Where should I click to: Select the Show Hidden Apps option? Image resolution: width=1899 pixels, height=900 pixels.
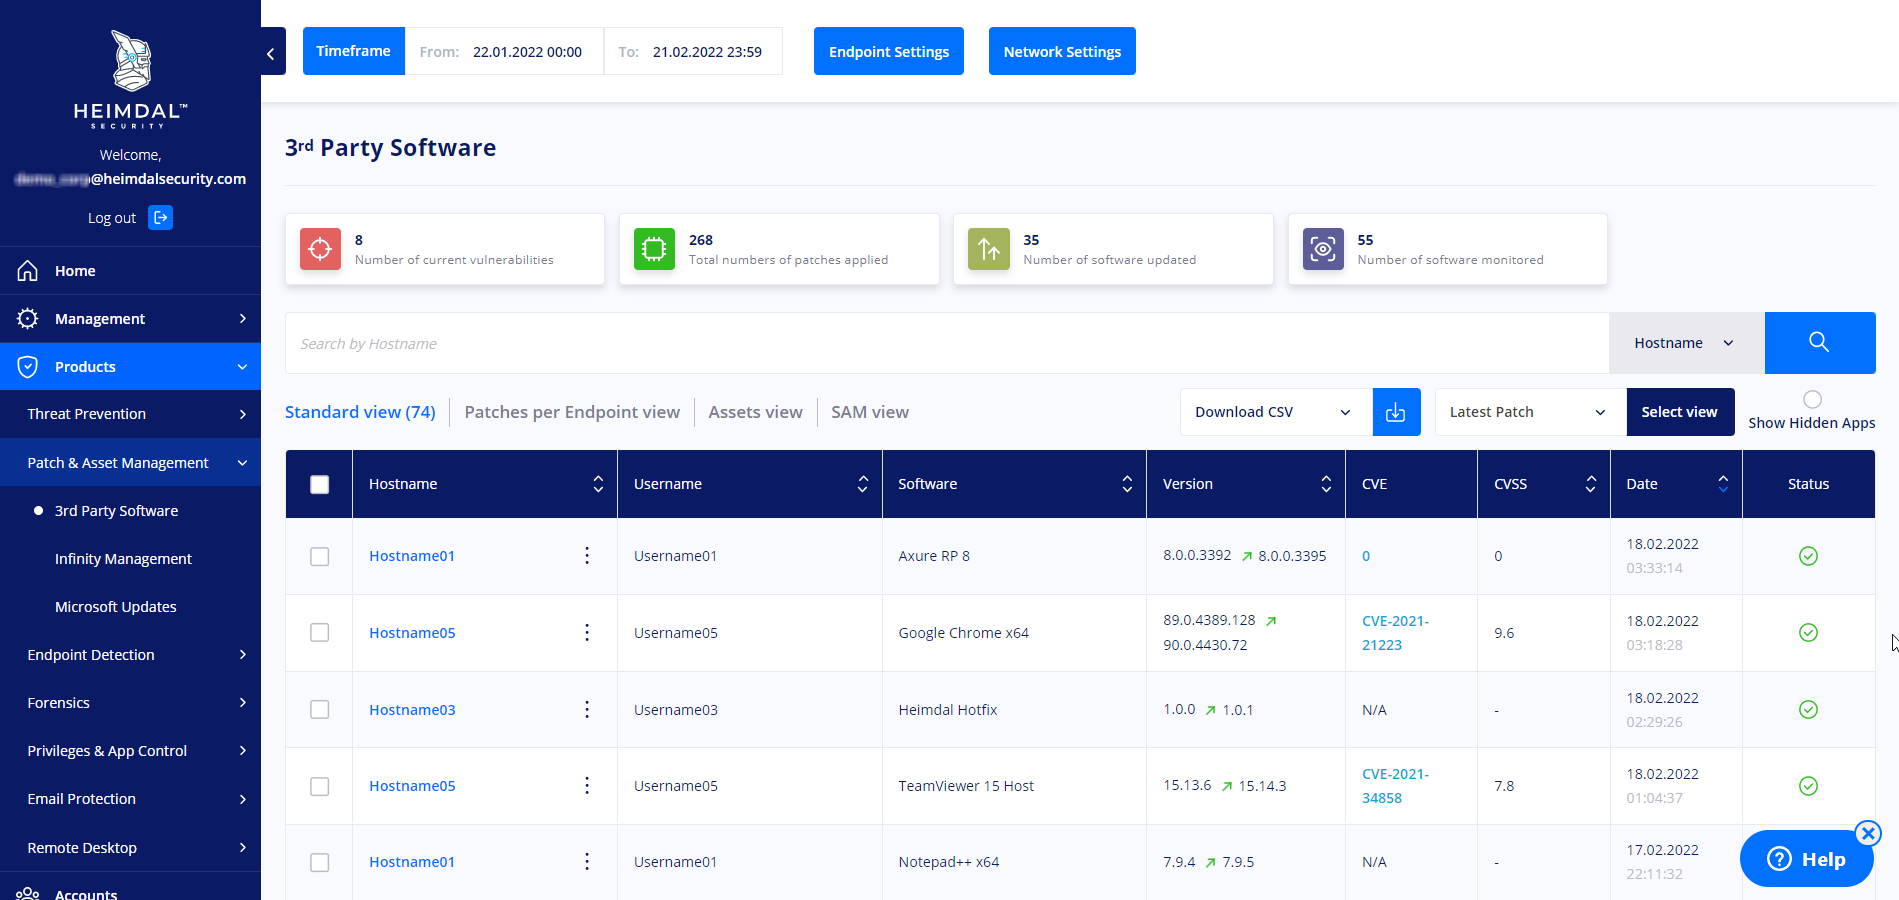tap(1810, 399)
